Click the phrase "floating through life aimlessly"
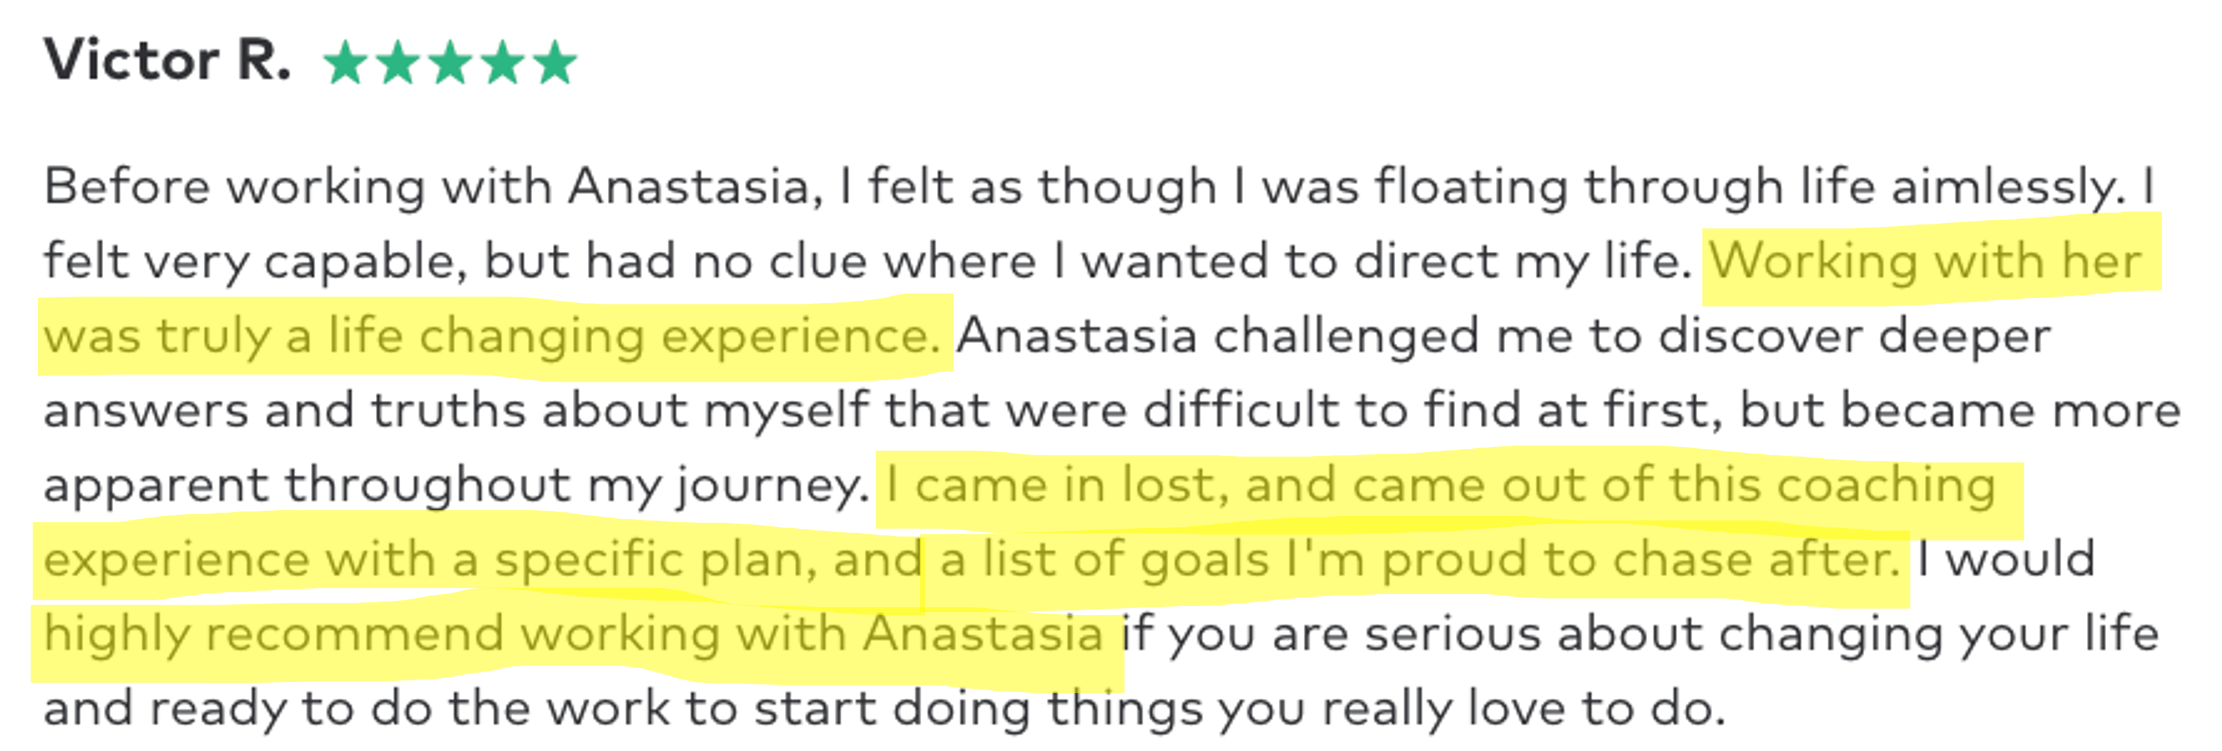Screen dimensions: 2222x751 (1748, 187)
